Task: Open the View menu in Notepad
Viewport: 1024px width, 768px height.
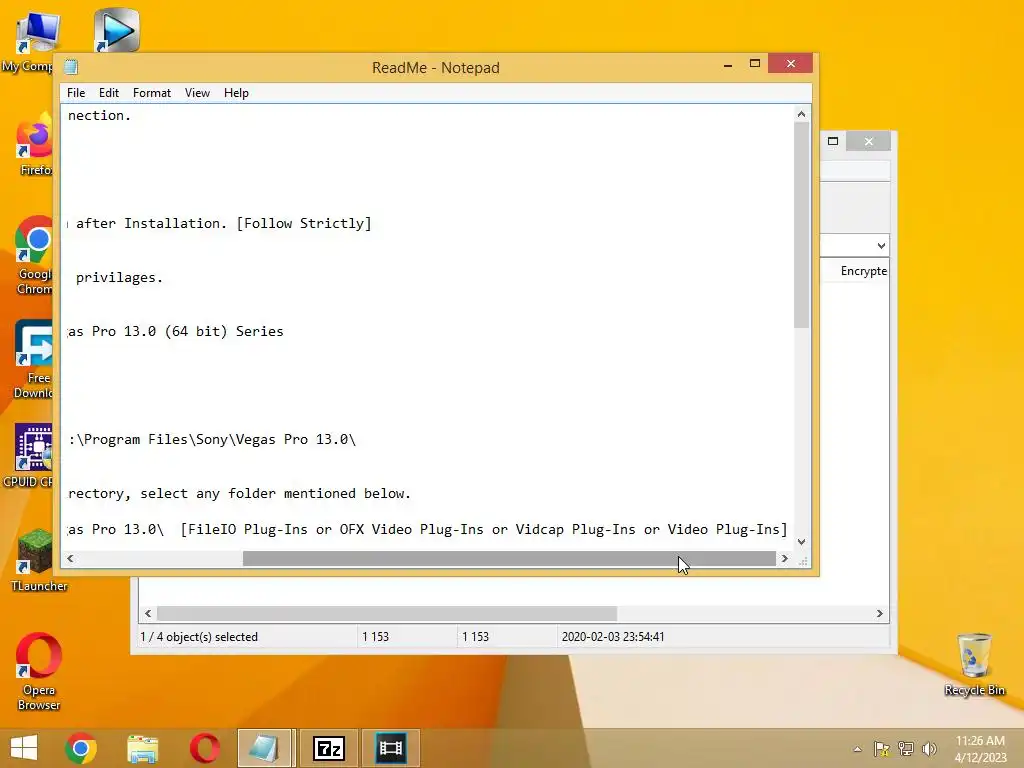Action: [x=197, y=93]
